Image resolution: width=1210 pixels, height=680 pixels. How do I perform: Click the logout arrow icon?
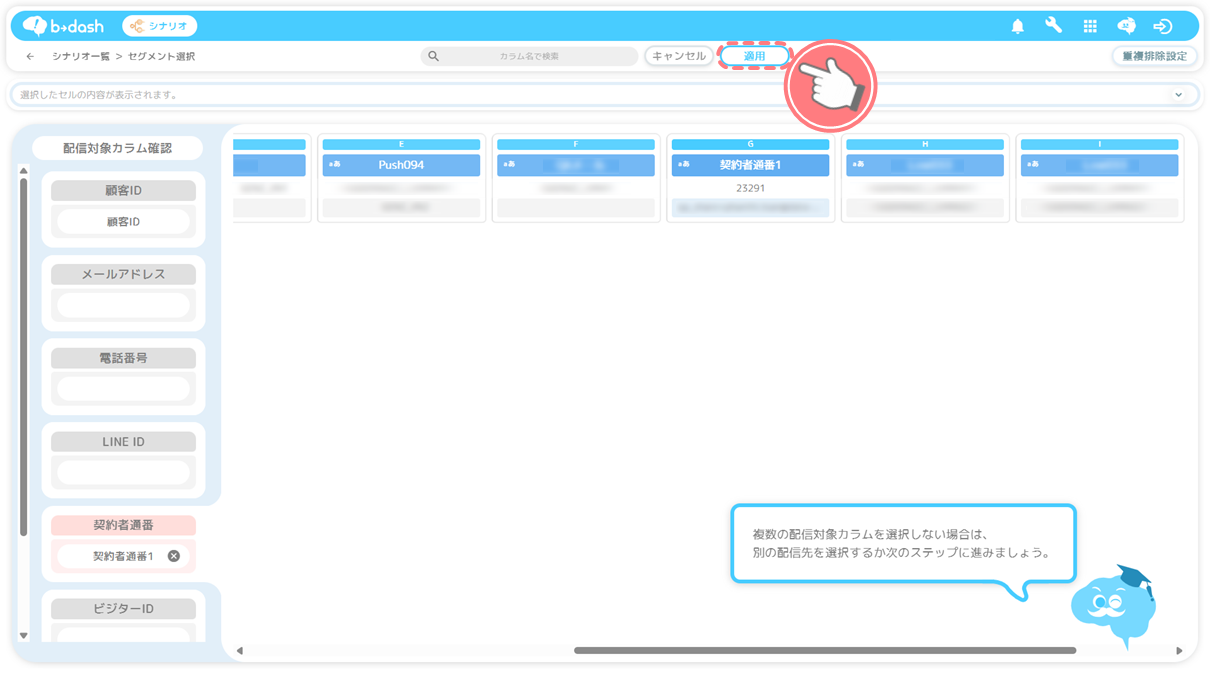point(1162,27)
